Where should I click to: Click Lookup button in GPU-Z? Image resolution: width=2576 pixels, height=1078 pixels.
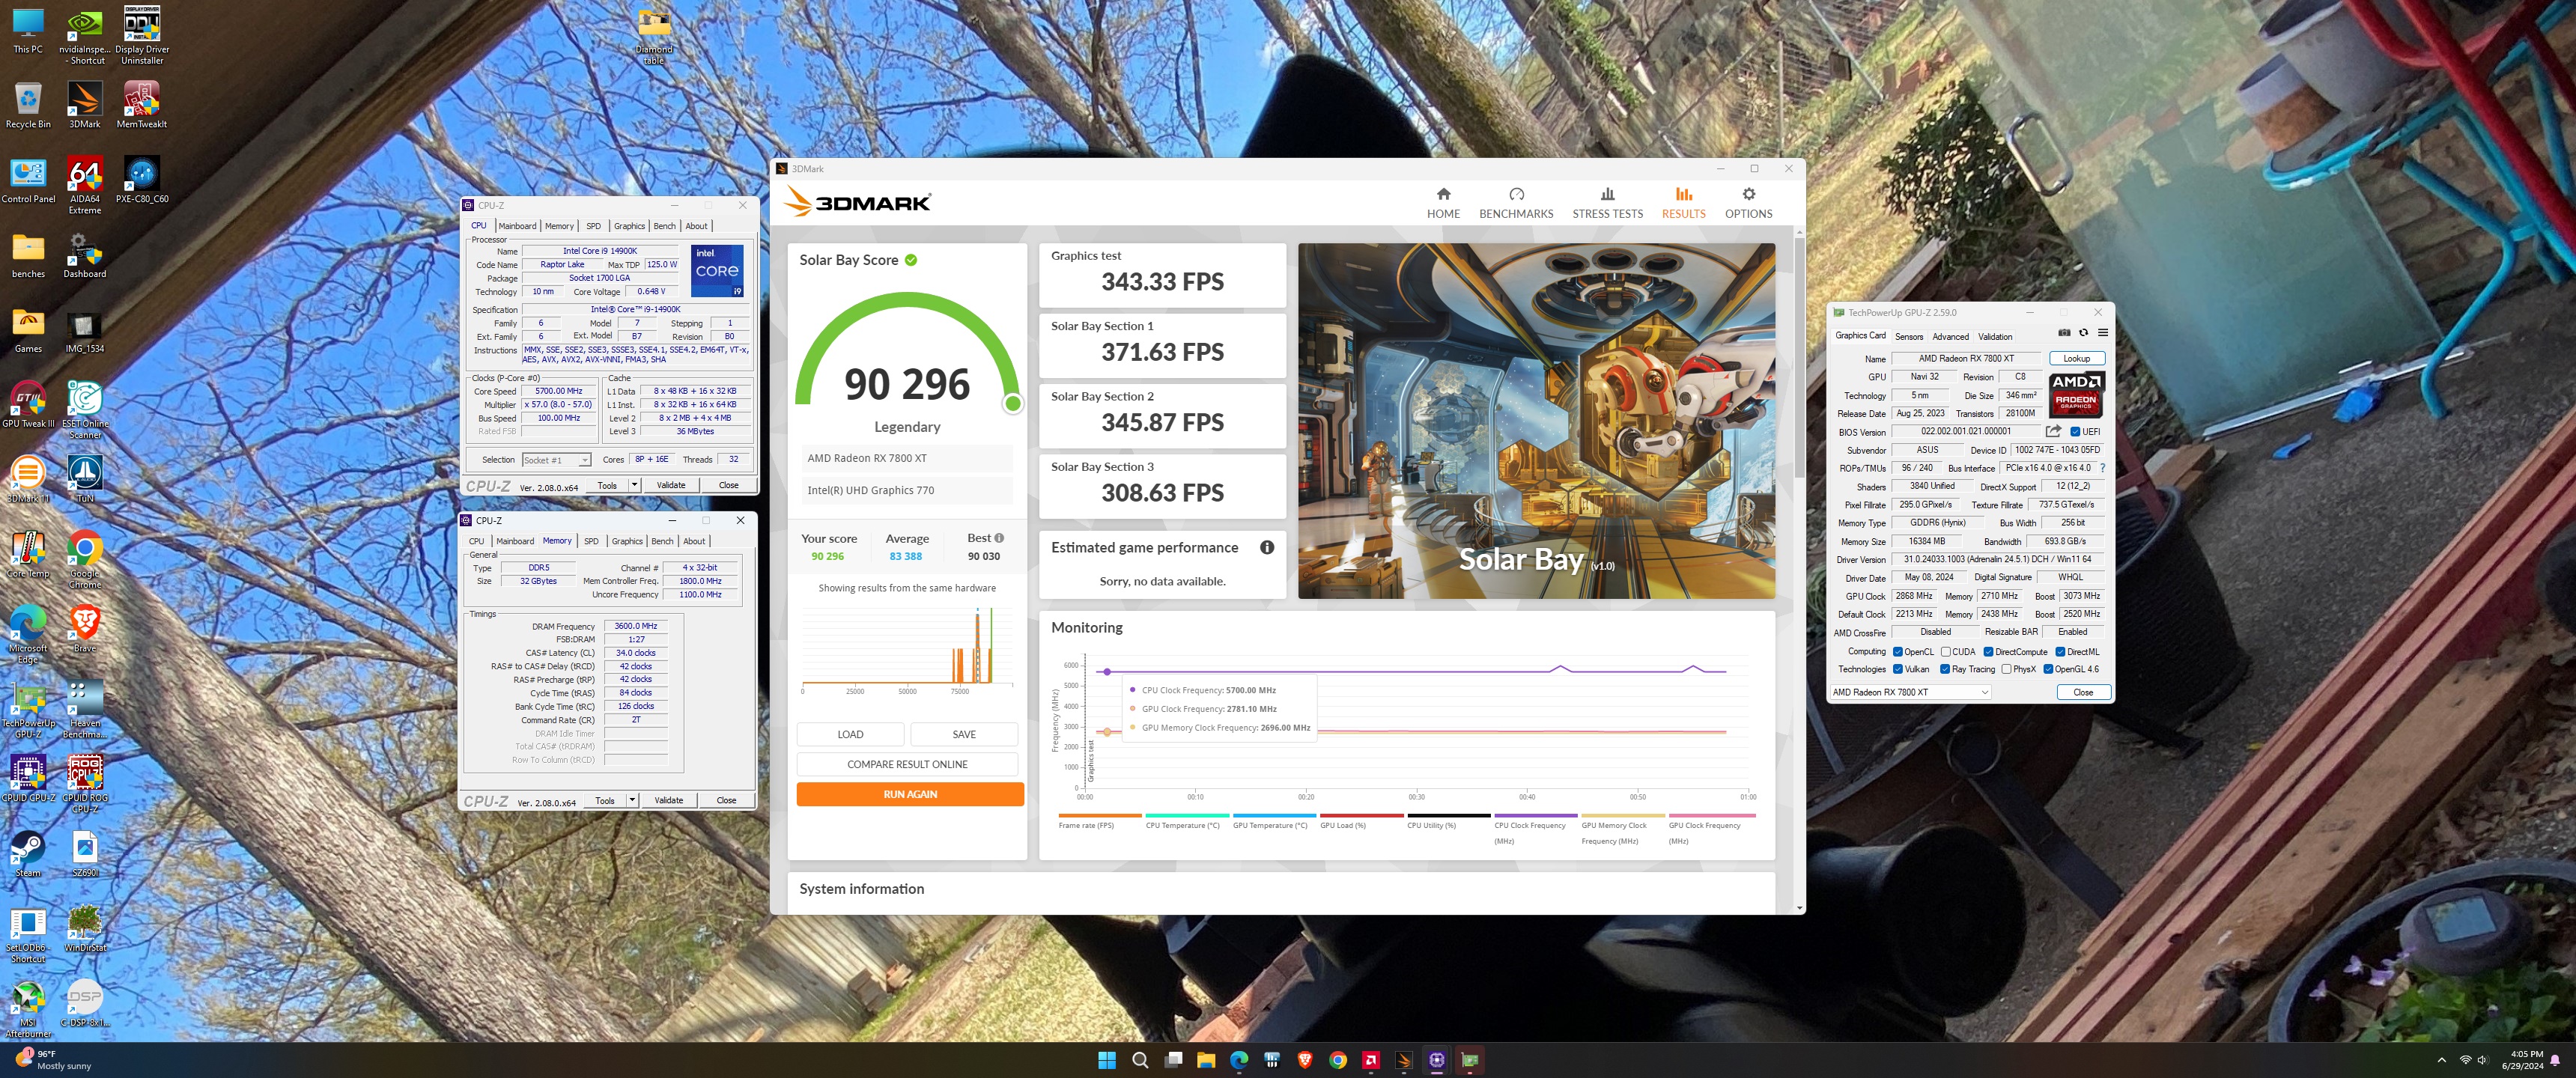[2076, 358]
